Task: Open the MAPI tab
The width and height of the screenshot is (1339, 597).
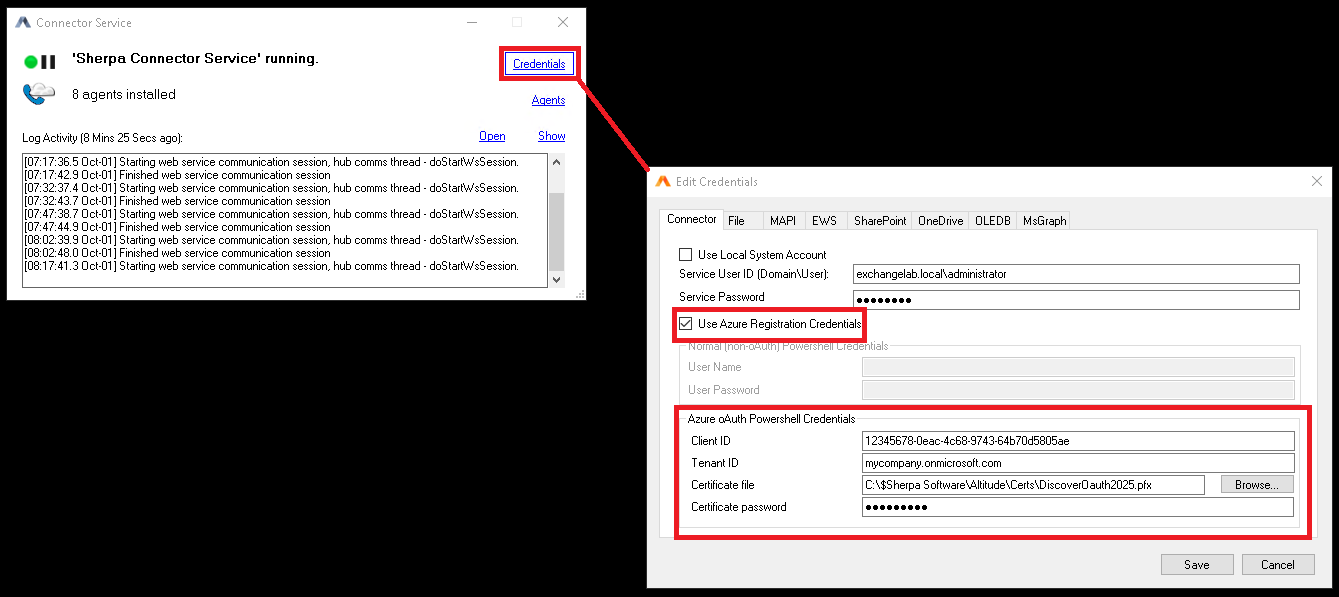Action: 783,221
